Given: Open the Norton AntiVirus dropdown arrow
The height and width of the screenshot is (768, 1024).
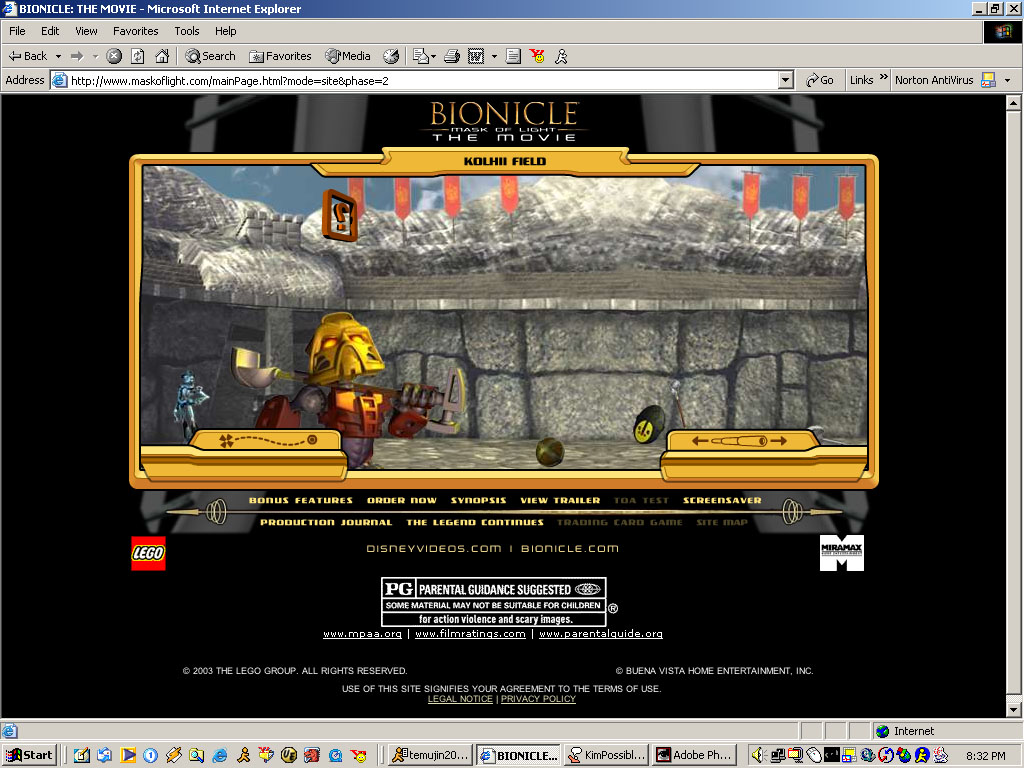Looking at the screenshot, I should [x=1007, y=80].
